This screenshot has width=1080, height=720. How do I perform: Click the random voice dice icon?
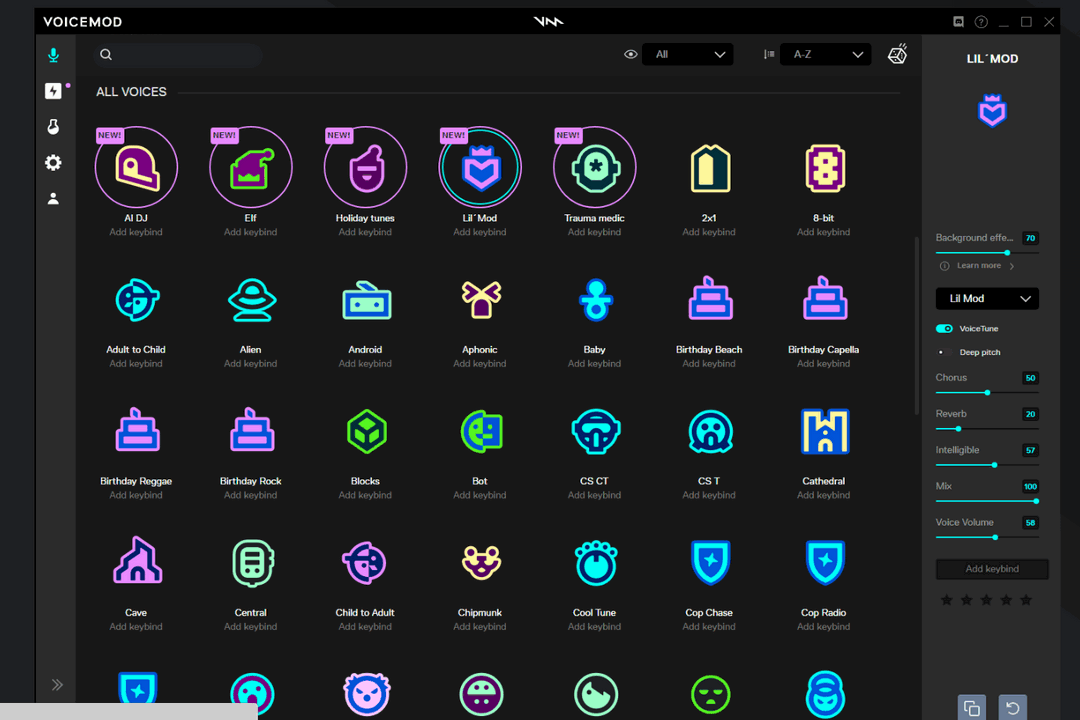[x=897, y=55]
